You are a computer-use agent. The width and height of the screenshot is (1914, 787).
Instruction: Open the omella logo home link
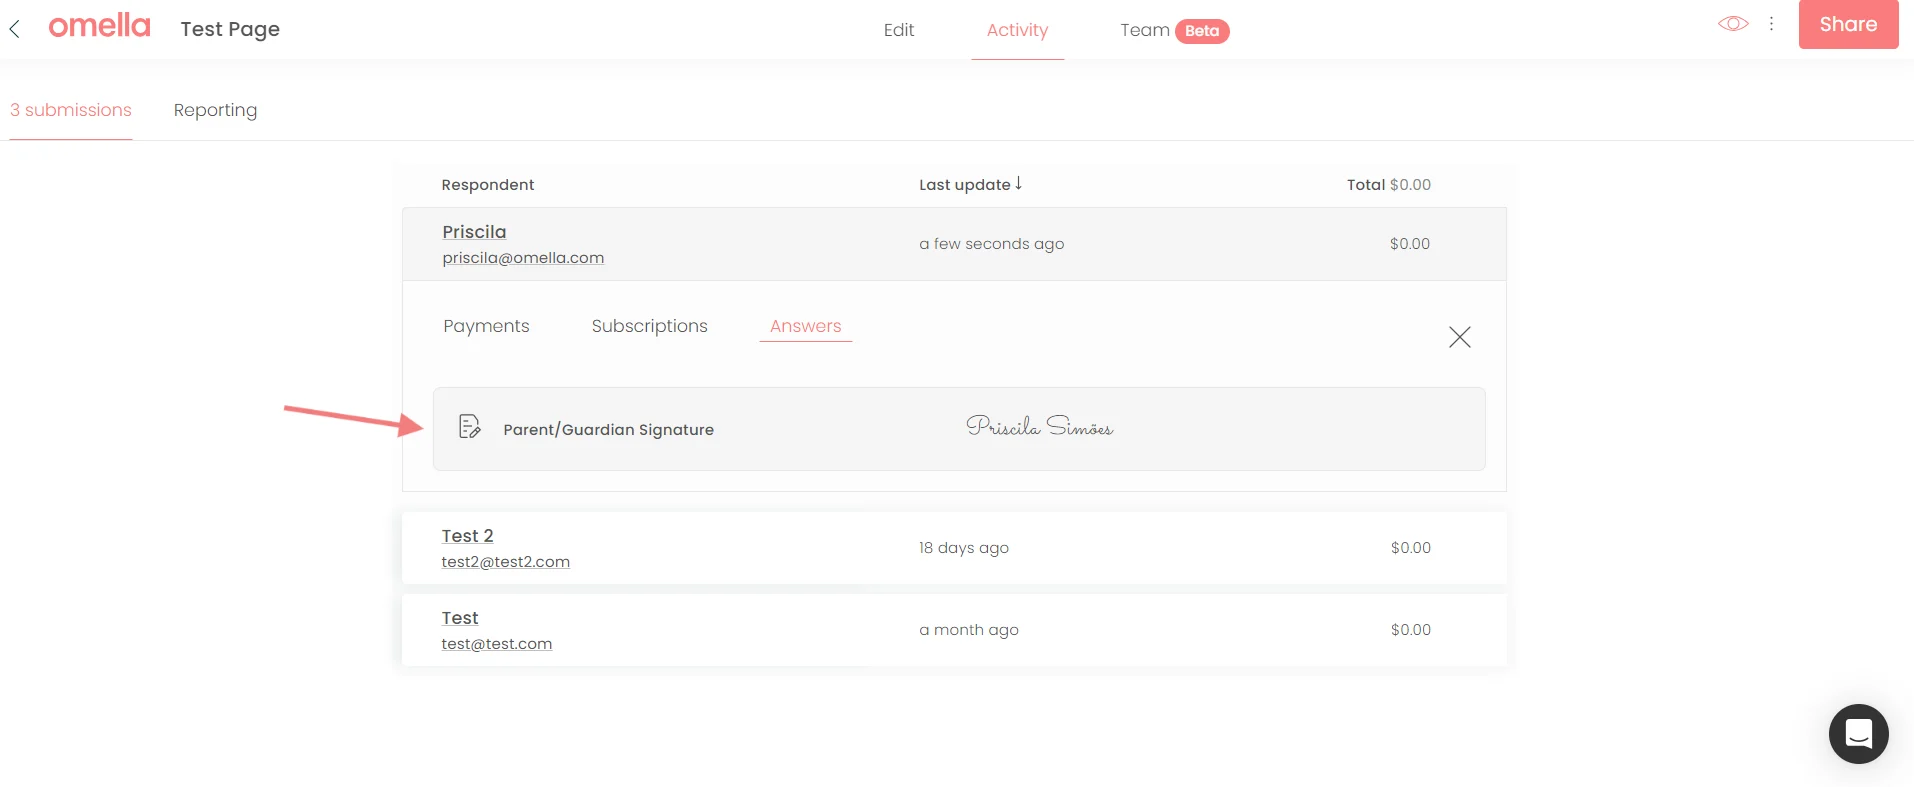click(x=99, y=26)
